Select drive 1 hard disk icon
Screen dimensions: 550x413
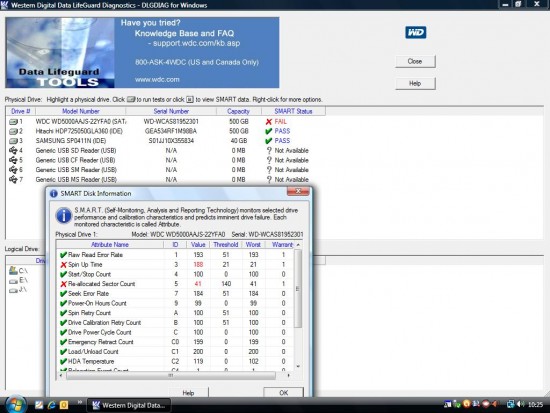tap(13, 122)
